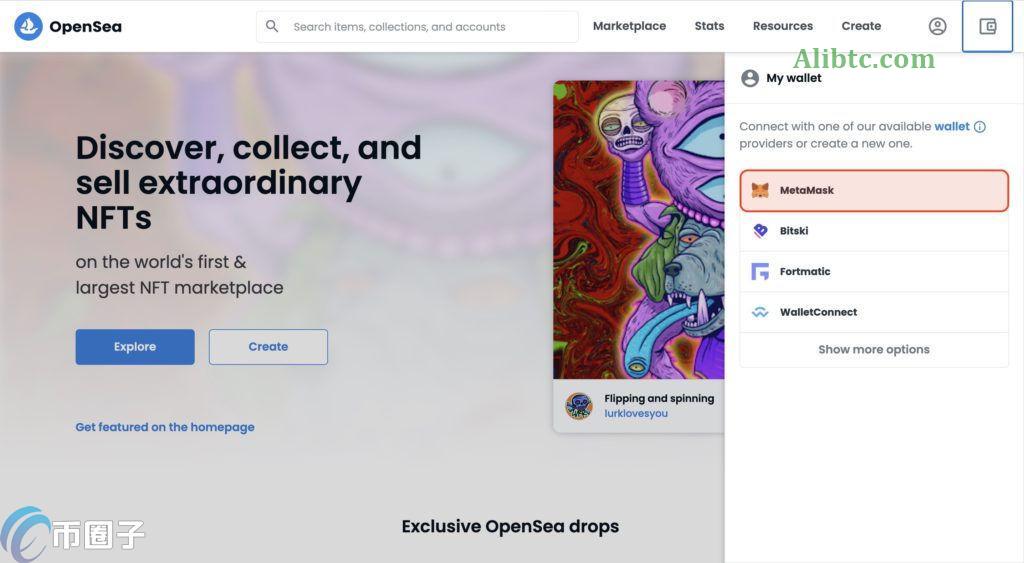Click the Bitski wallet icon
This screenshot has width=1024, height=563.
point(760,231)
